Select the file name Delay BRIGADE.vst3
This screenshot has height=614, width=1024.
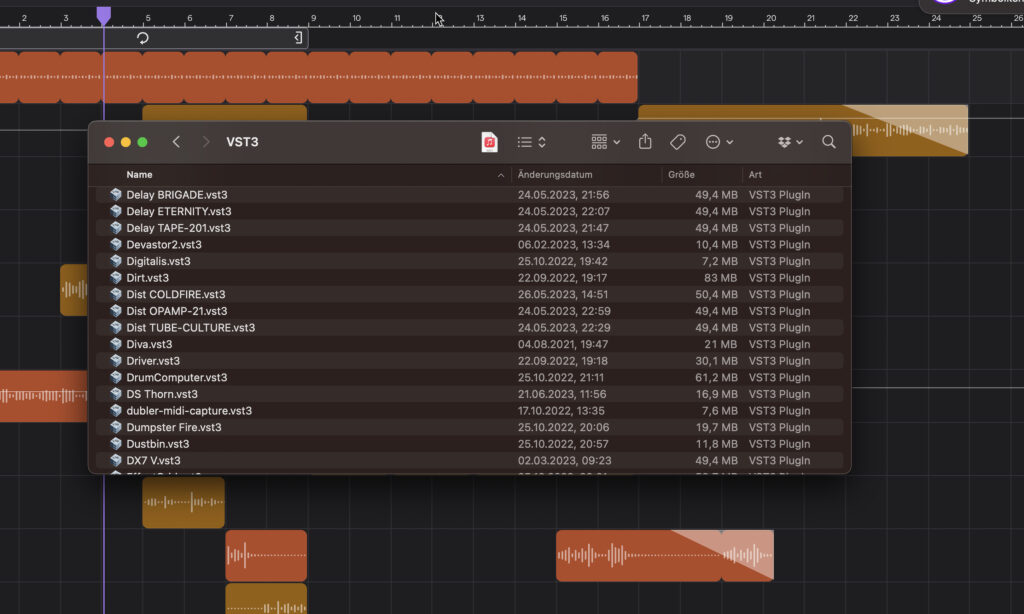(177, 195)
